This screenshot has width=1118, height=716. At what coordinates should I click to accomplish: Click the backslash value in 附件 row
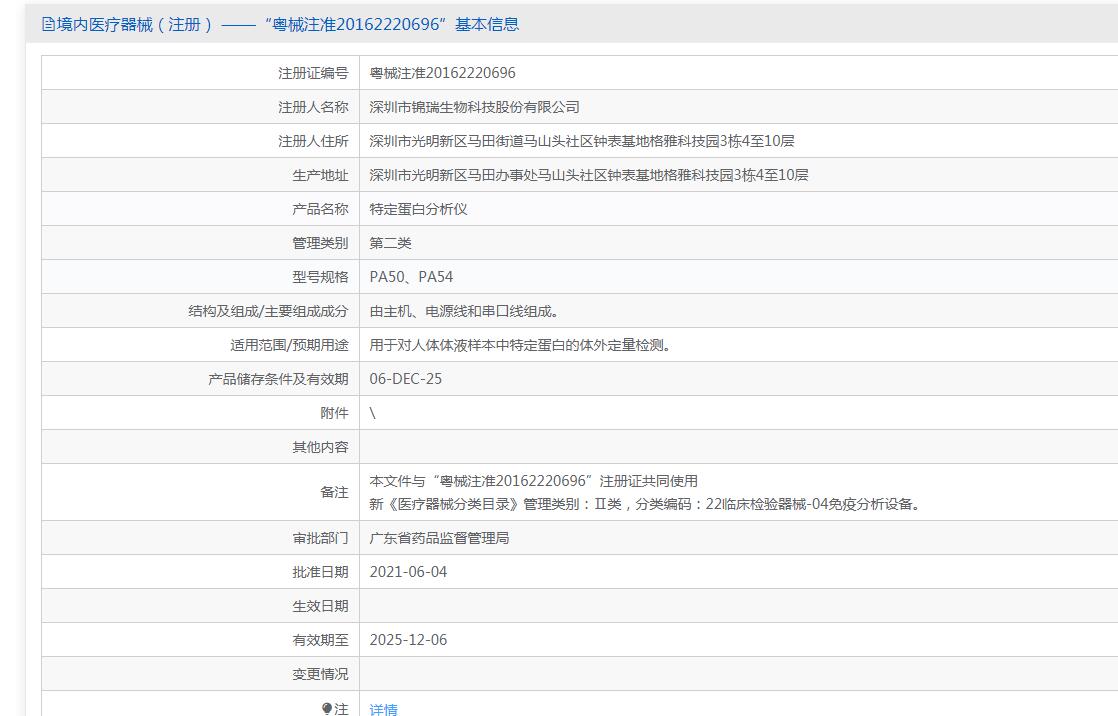[372, 413]
